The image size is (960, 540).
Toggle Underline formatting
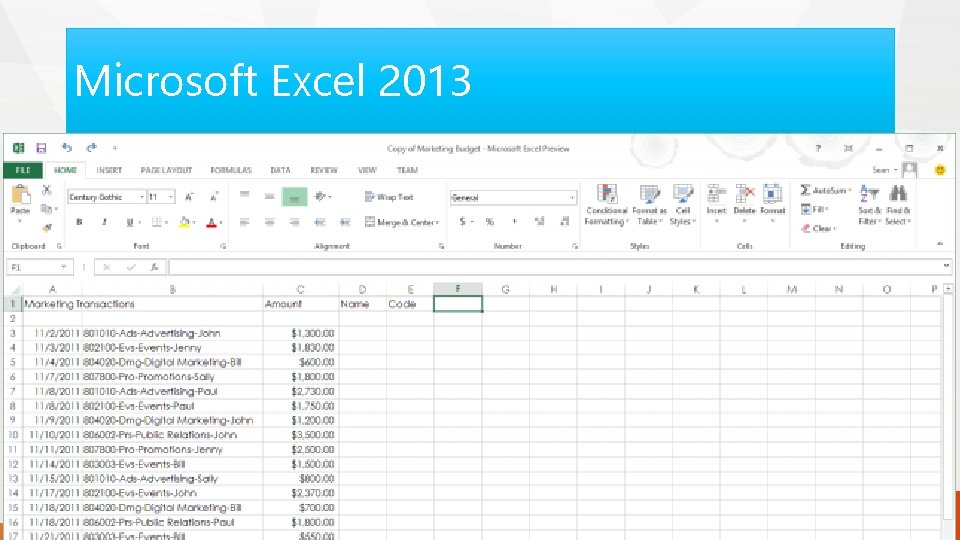(129, 222)
